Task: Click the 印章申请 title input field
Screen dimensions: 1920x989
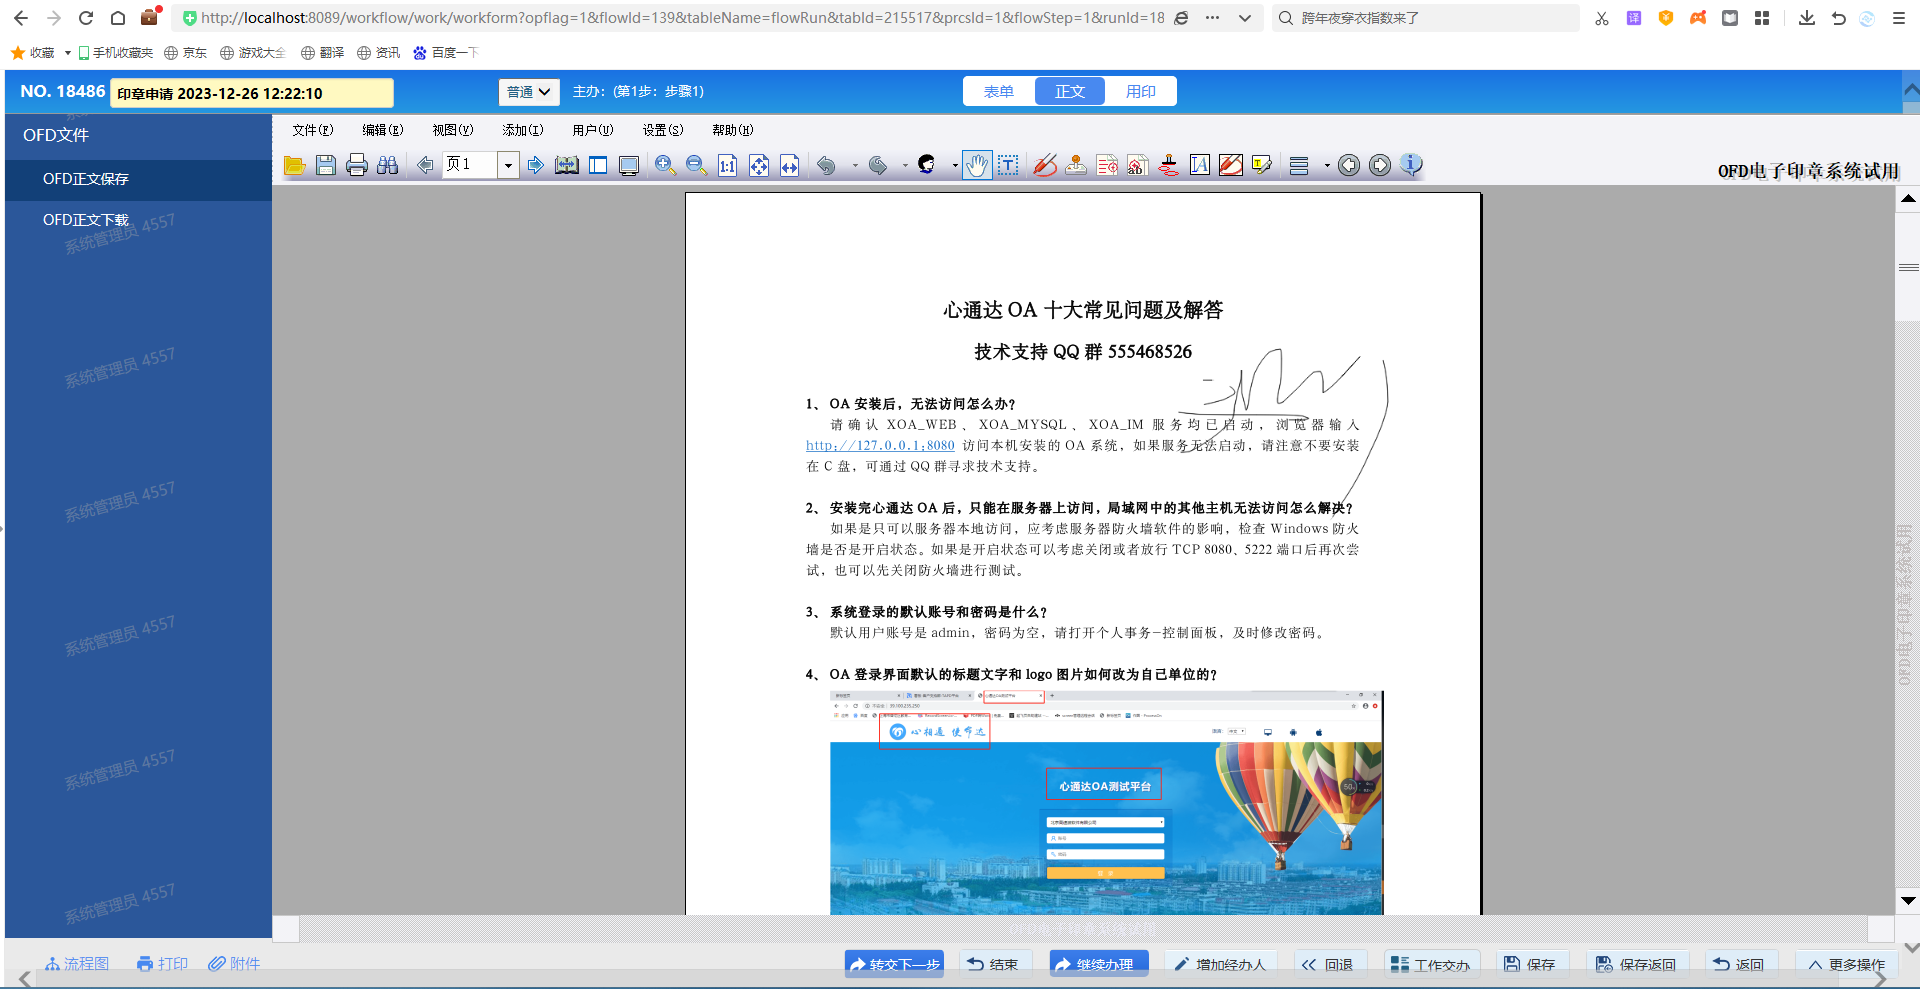Action: click(251, 93)
